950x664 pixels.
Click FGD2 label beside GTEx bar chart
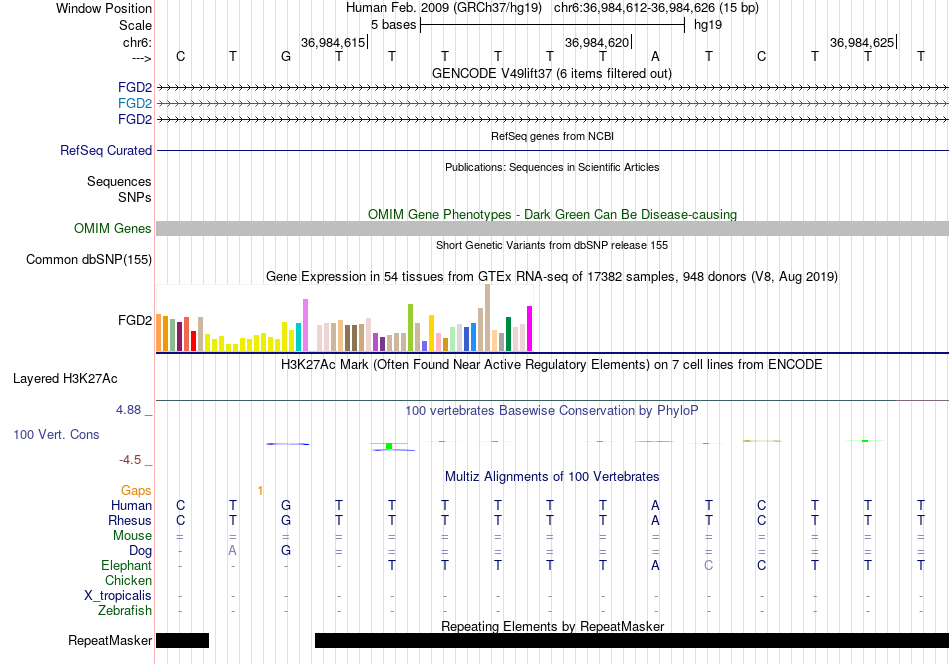pos(135,320)
